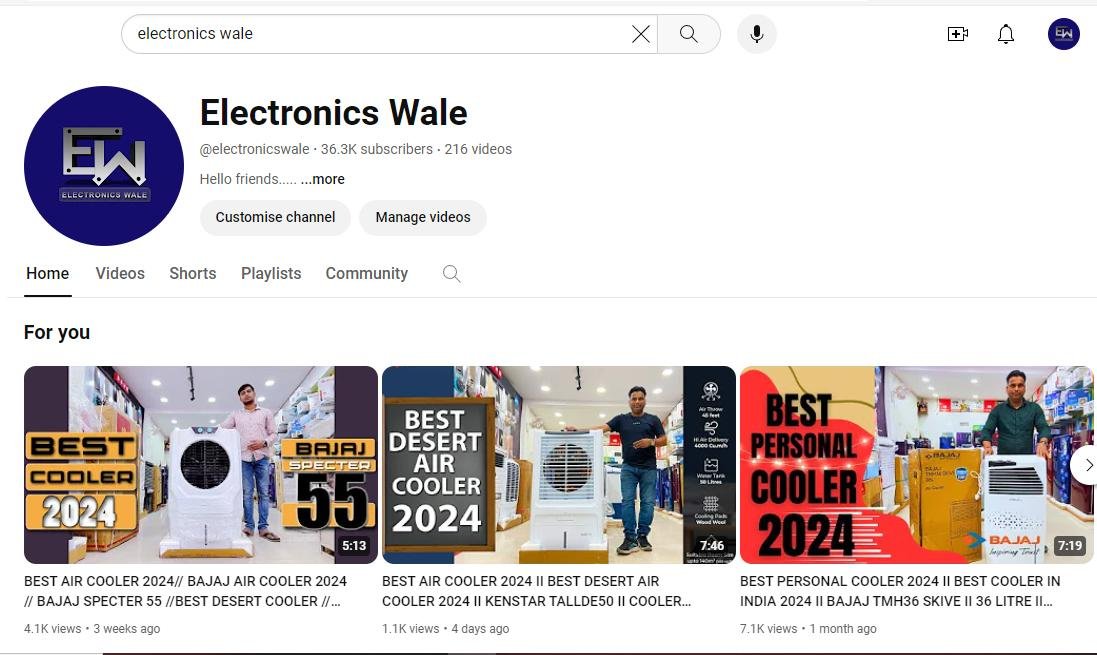Click the Electronics Wale channel logo
1097x655 pixels.
coord(104,166)
